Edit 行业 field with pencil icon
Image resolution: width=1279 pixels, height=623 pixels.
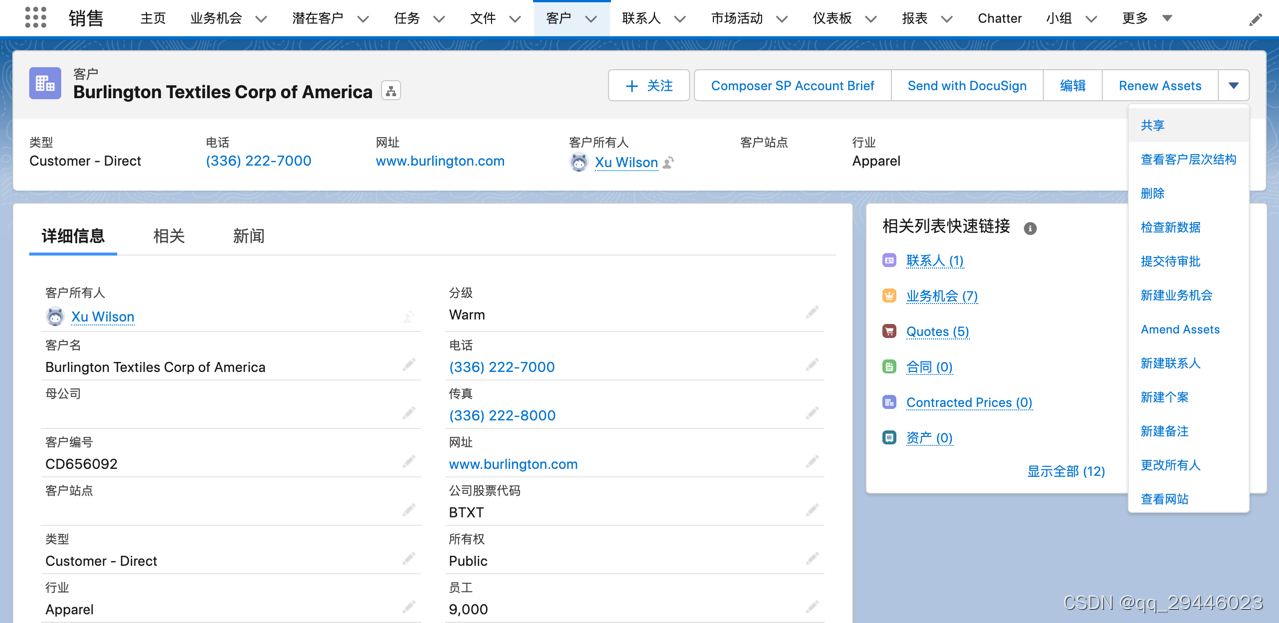pos(409,607)
